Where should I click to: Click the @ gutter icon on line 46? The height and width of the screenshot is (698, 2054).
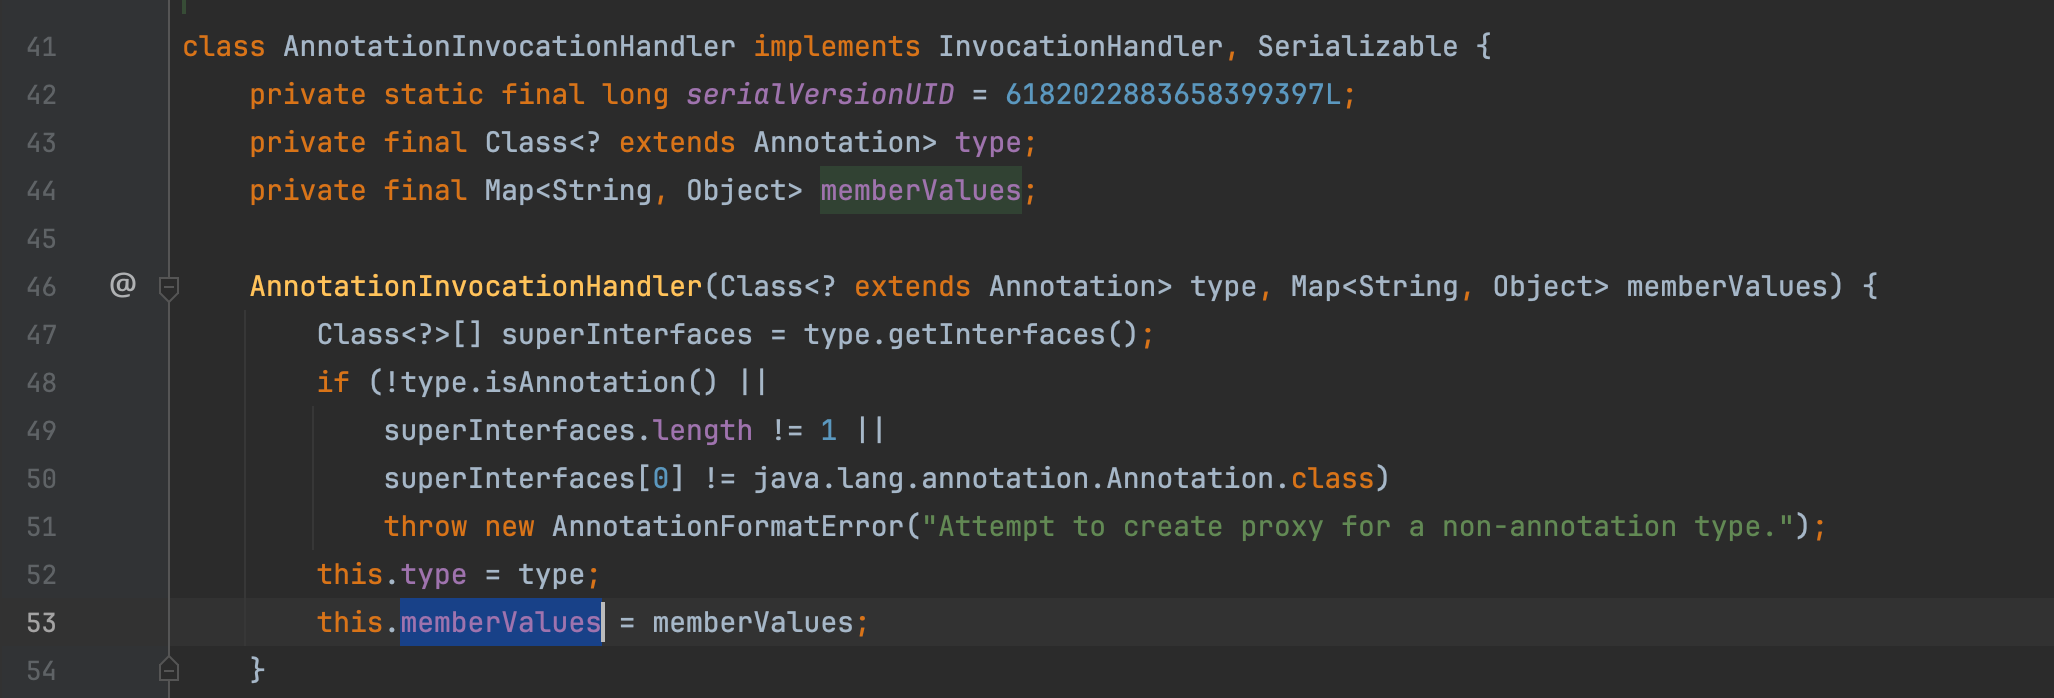point(122,286)
